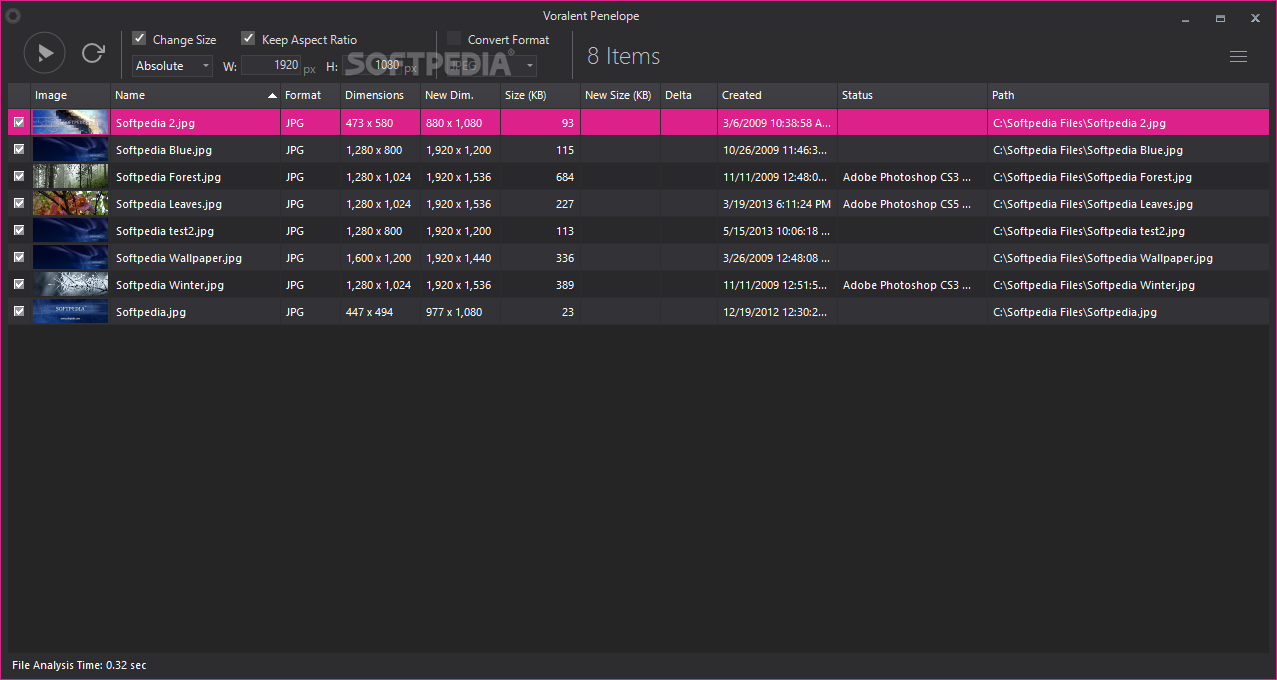Viewport: 1277px width, 680px height.
Task: Select the Softpedia Blue.jpg file name
Action: [164, 150]
